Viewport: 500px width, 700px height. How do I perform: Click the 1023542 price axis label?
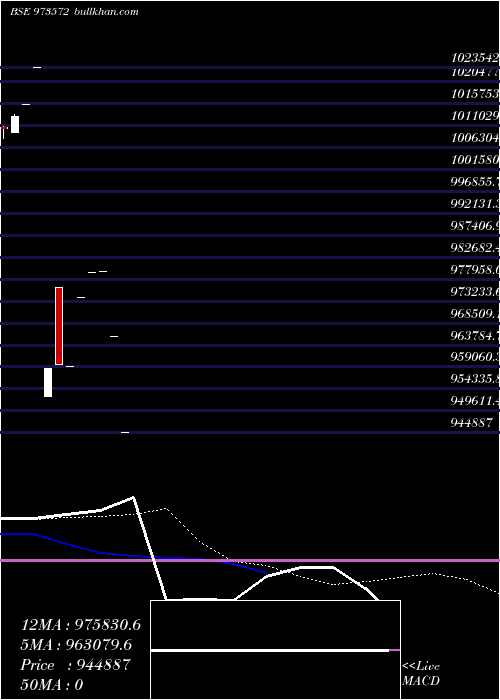tap(475, 58)
